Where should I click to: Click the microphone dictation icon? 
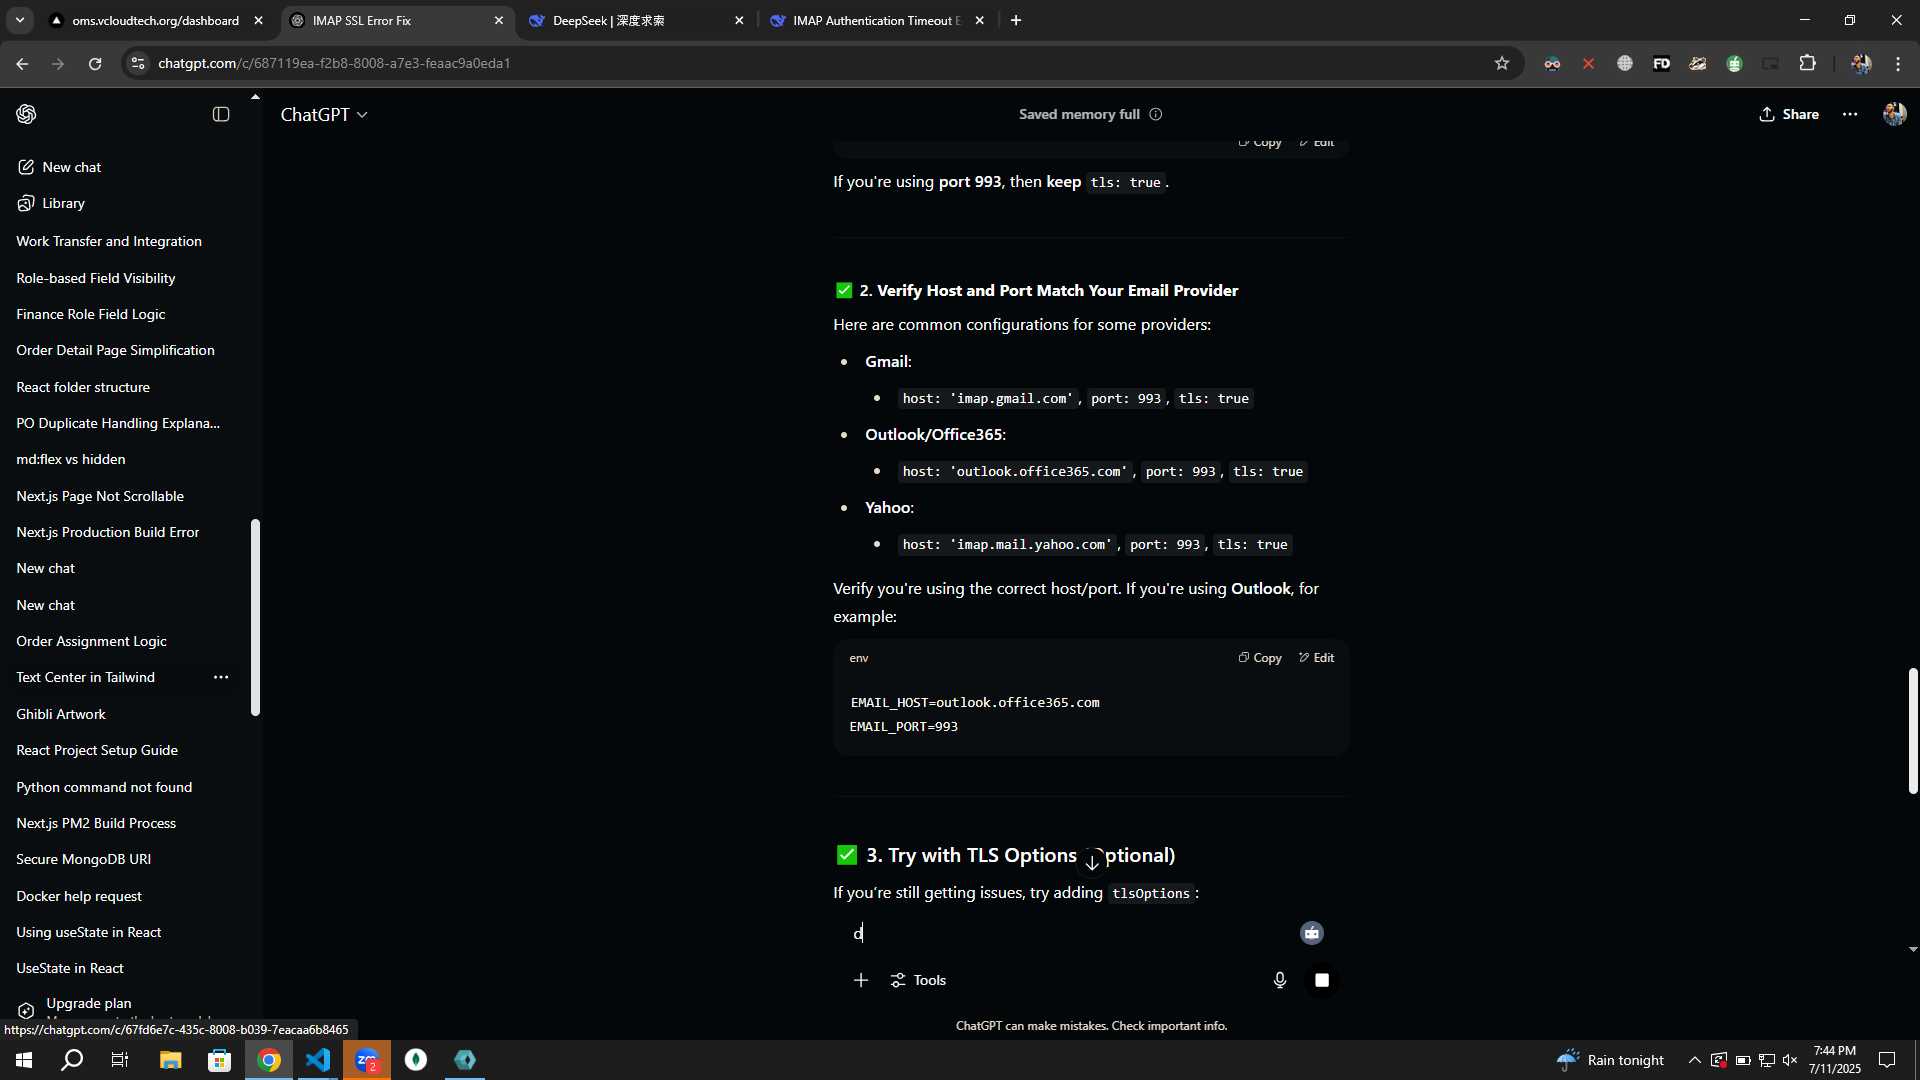pyautogui.click(x=1280, y=980)
